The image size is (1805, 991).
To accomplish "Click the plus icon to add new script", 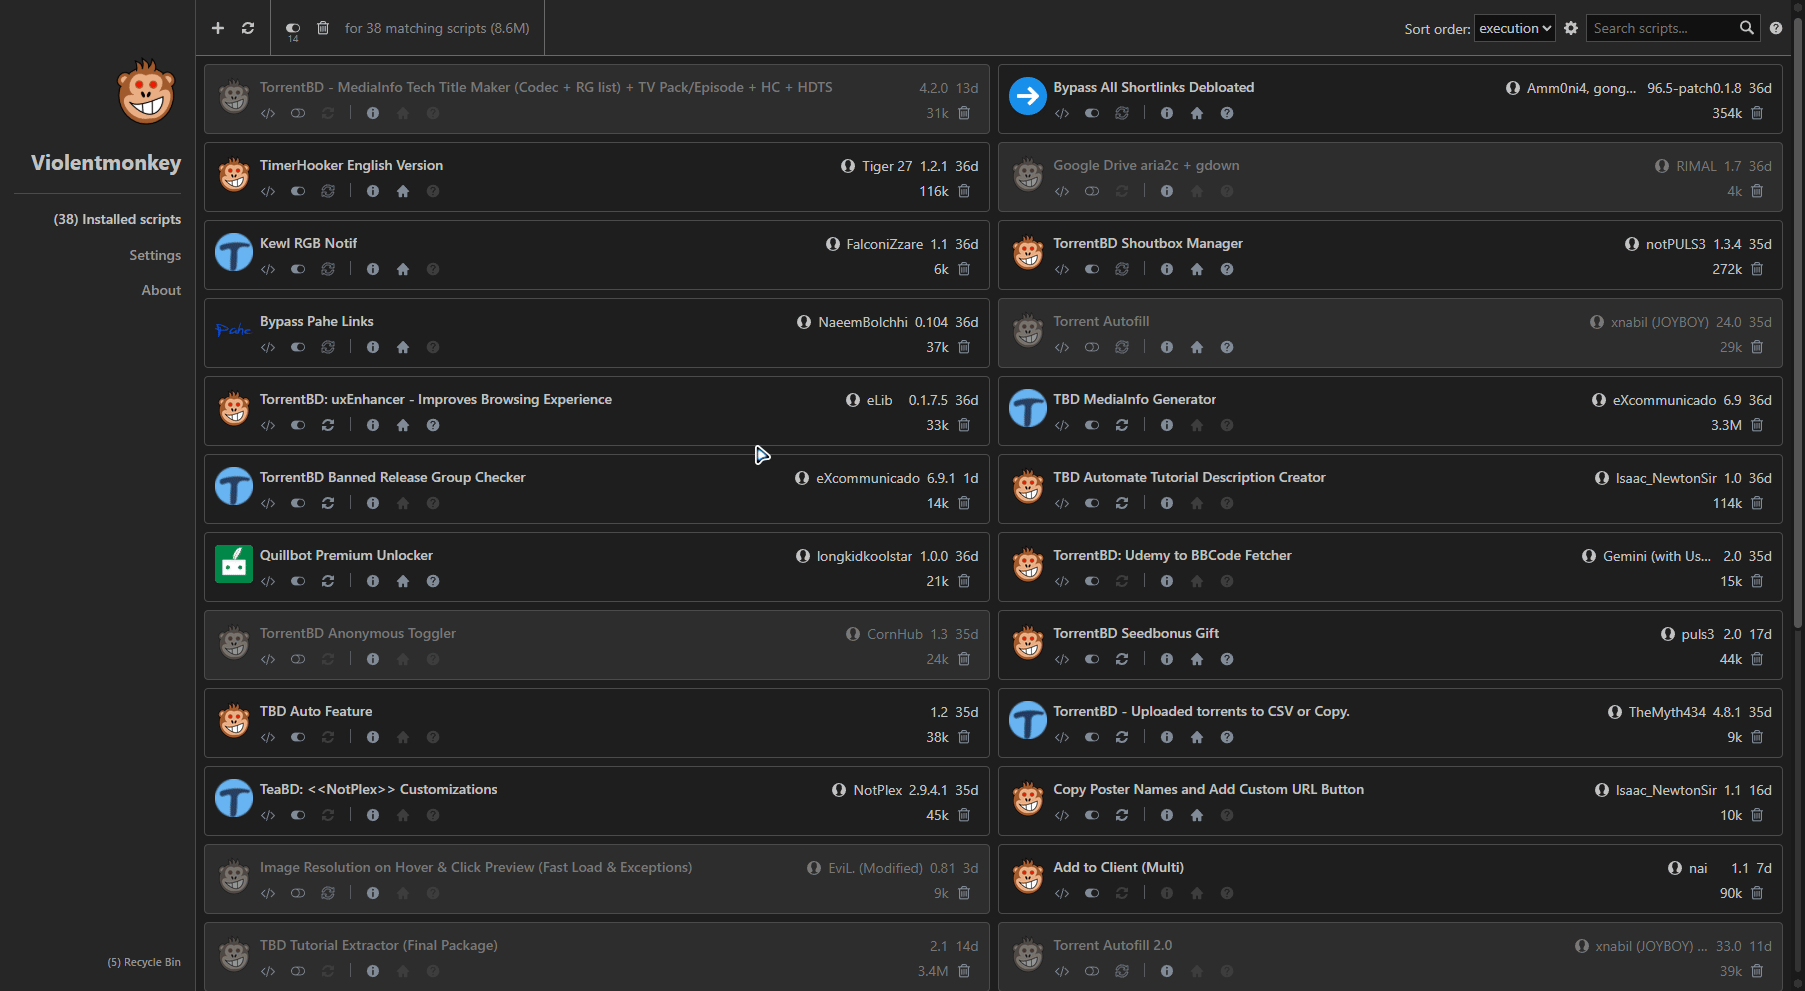I will (x=218, y=28).
